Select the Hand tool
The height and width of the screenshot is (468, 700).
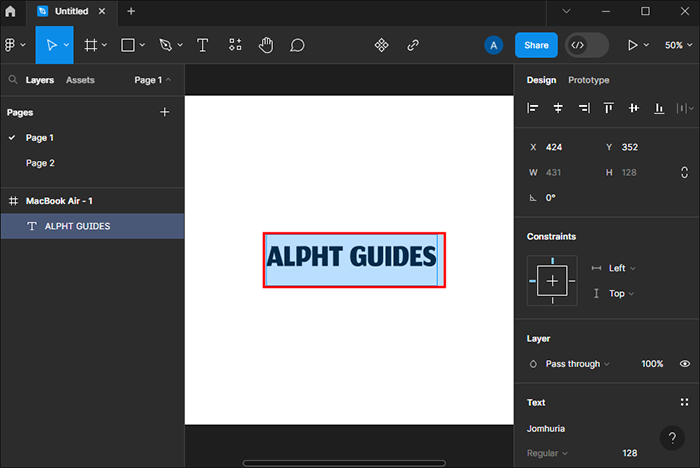click(x=266, y=45)
